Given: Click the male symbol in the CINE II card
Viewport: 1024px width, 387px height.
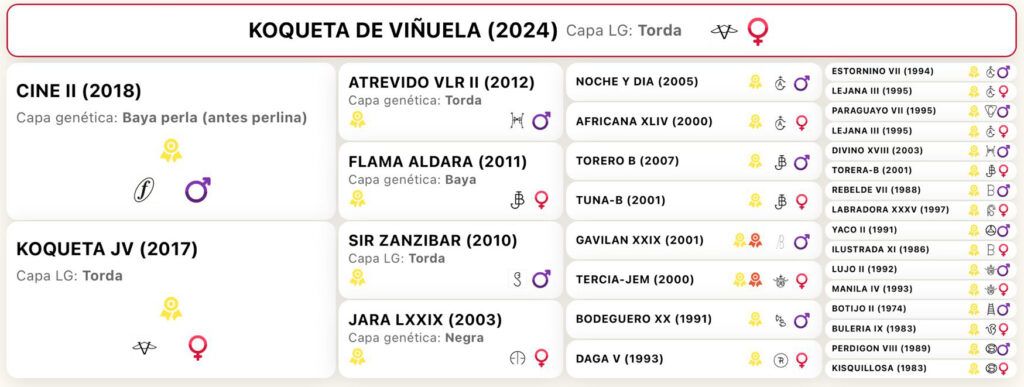Looking at the screenshot, I should [197, 190].
